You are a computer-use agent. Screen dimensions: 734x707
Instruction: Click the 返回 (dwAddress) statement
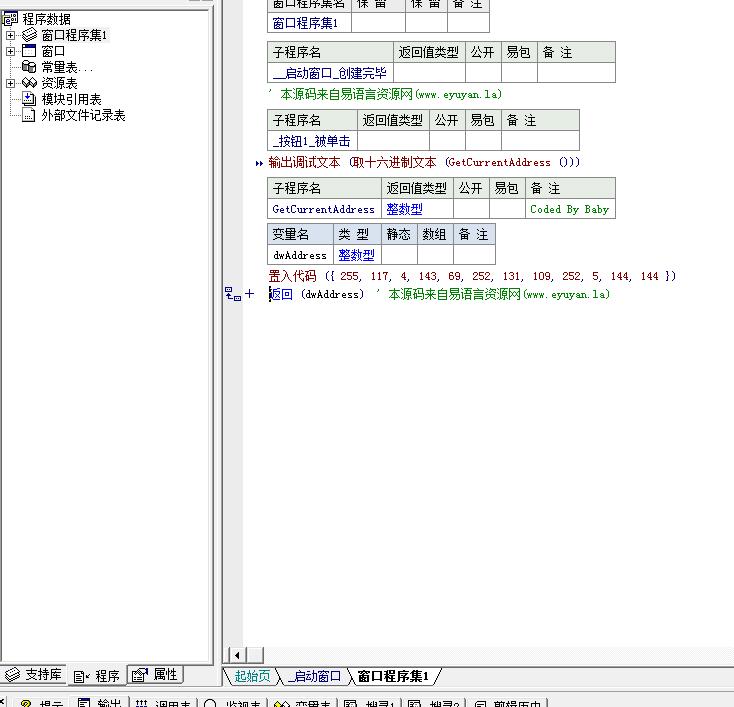316,294
